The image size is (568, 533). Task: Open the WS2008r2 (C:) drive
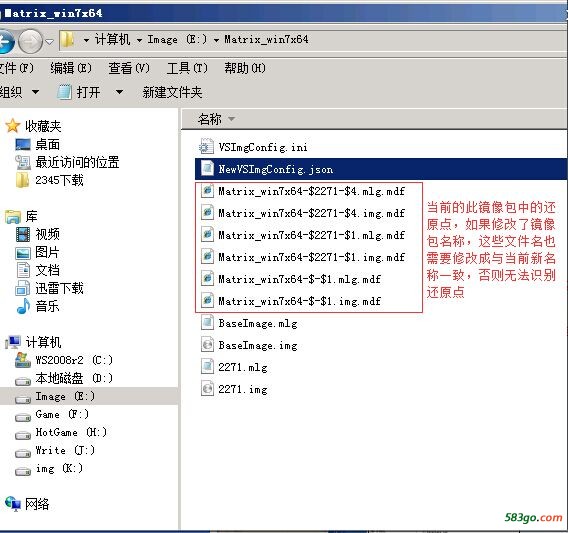tap(64, 360)
